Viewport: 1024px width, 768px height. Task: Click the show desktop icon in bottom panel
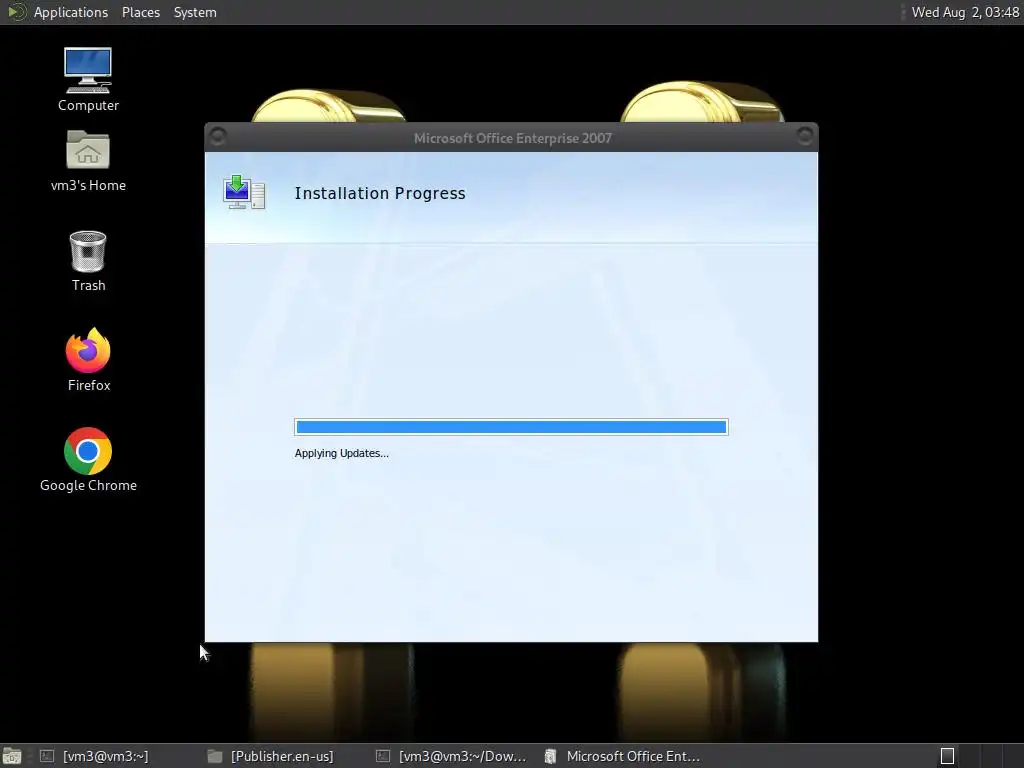(12, 756)
